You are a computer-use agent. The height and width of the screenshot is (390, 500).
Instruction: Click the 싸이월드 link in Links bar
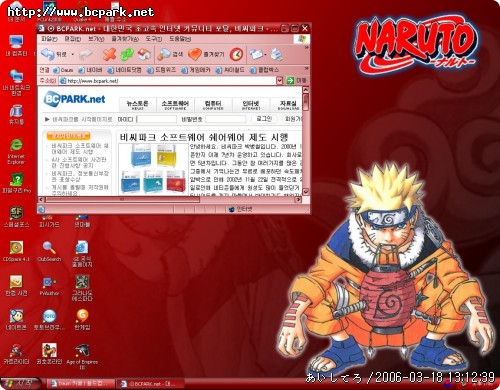pyautogui.click(x=230, y=70)
